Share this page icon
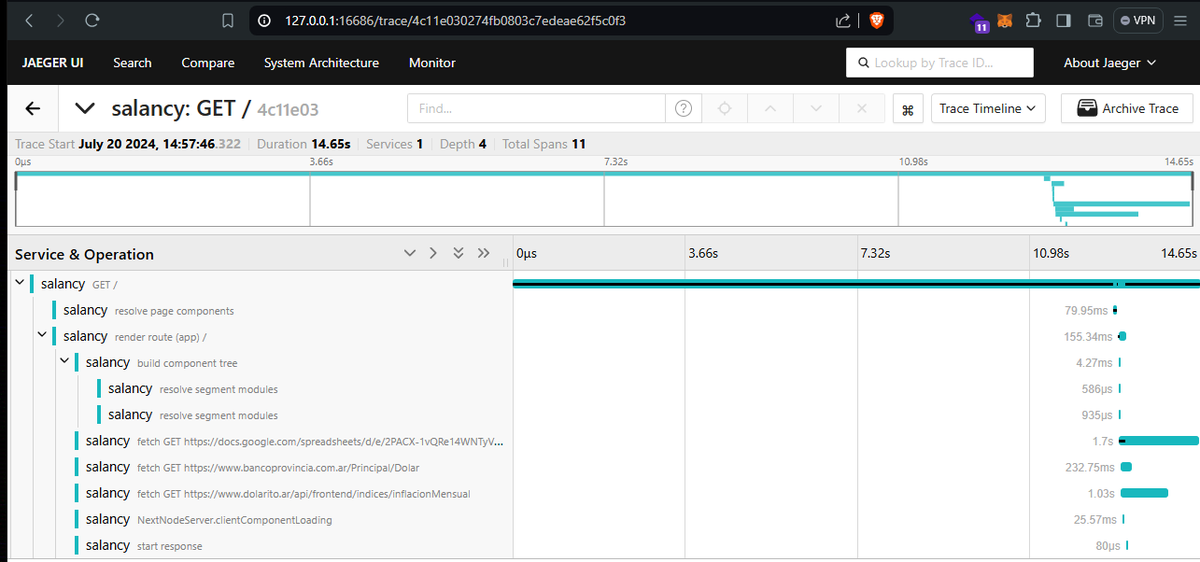1200x562 pixels. click(842, 20)
